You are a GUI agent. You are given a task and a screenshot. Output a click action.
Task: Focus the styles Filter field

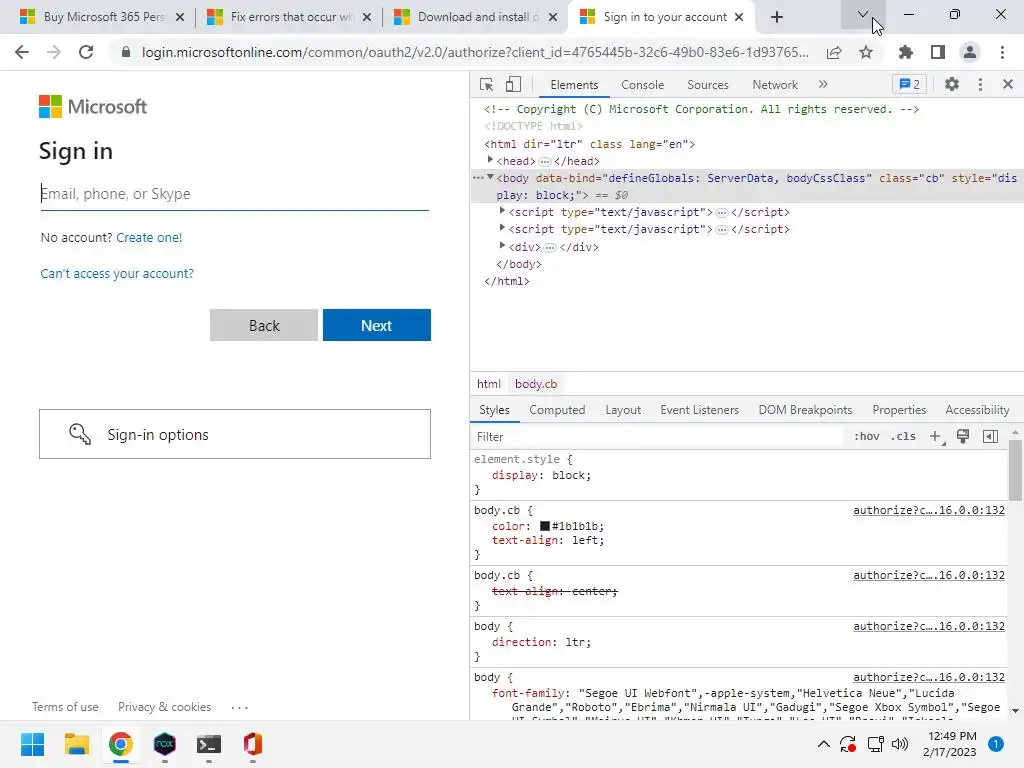pos(656,437)
